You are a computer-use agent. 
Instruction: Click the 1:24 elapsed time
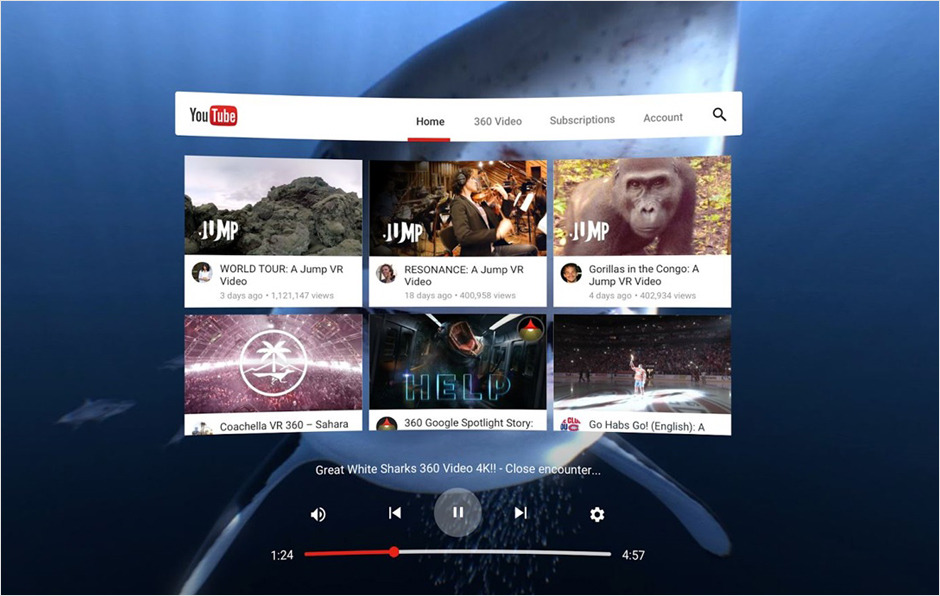pos(282,555)
